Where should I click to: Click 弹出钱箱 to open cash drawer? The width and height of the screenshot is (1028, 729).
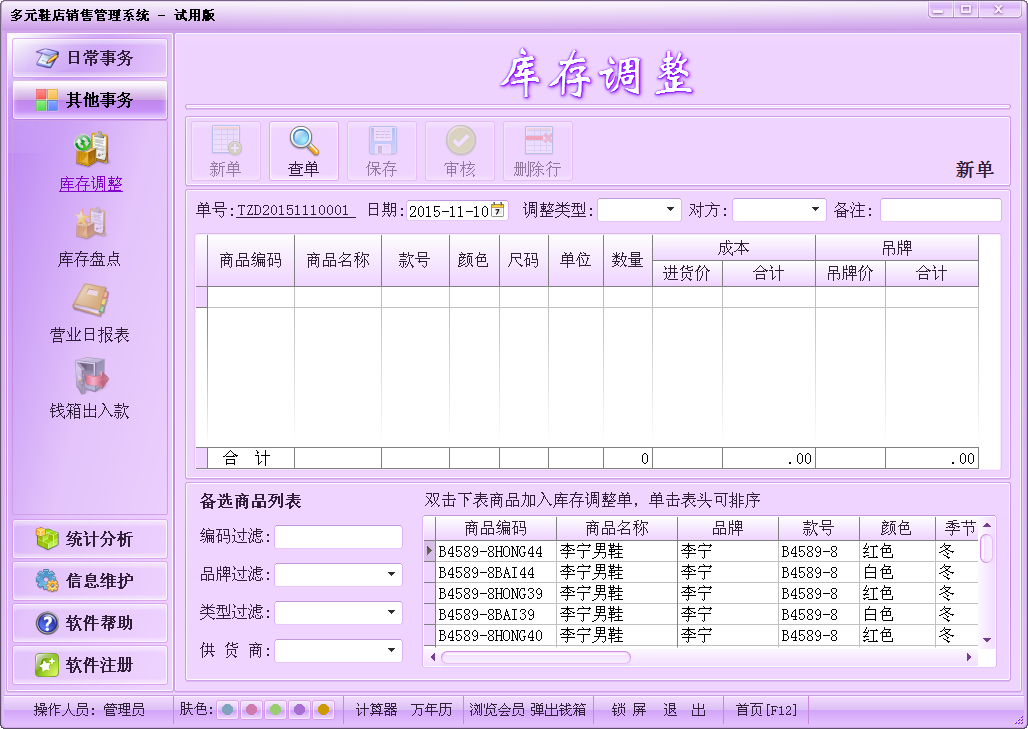click(x=558, y=709)
